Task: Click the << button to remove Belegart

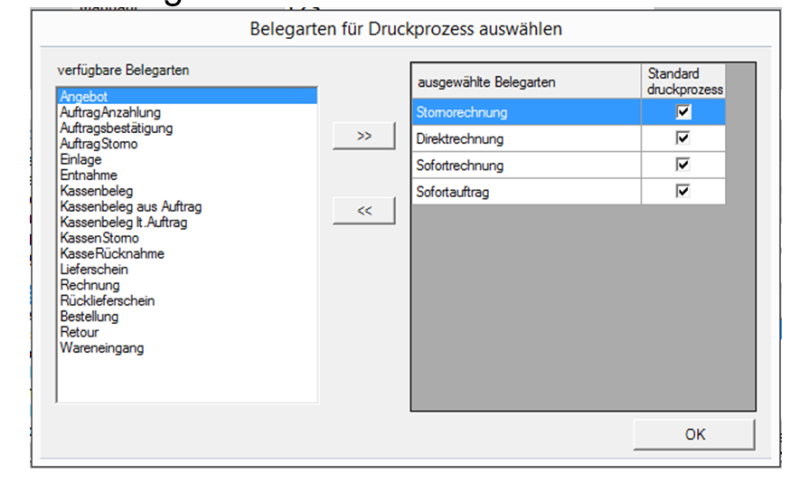Action: tap(364, 211)
